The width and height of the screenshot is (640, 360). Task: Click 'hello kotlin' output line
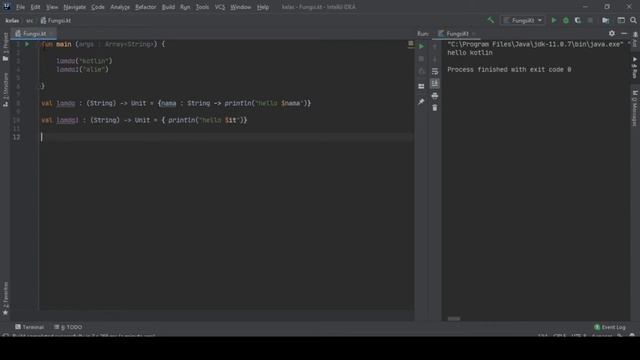pyautogui.click(x=470, y=53)
